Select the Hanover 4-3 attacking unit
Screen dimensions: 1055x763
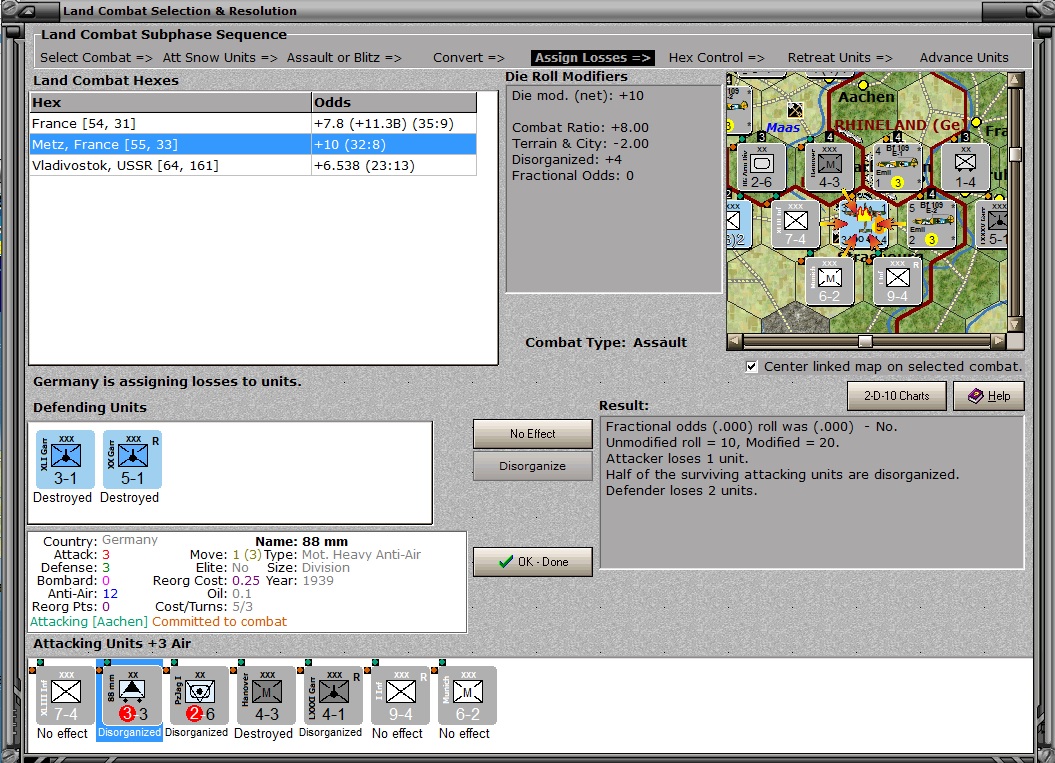click(266, 696)
